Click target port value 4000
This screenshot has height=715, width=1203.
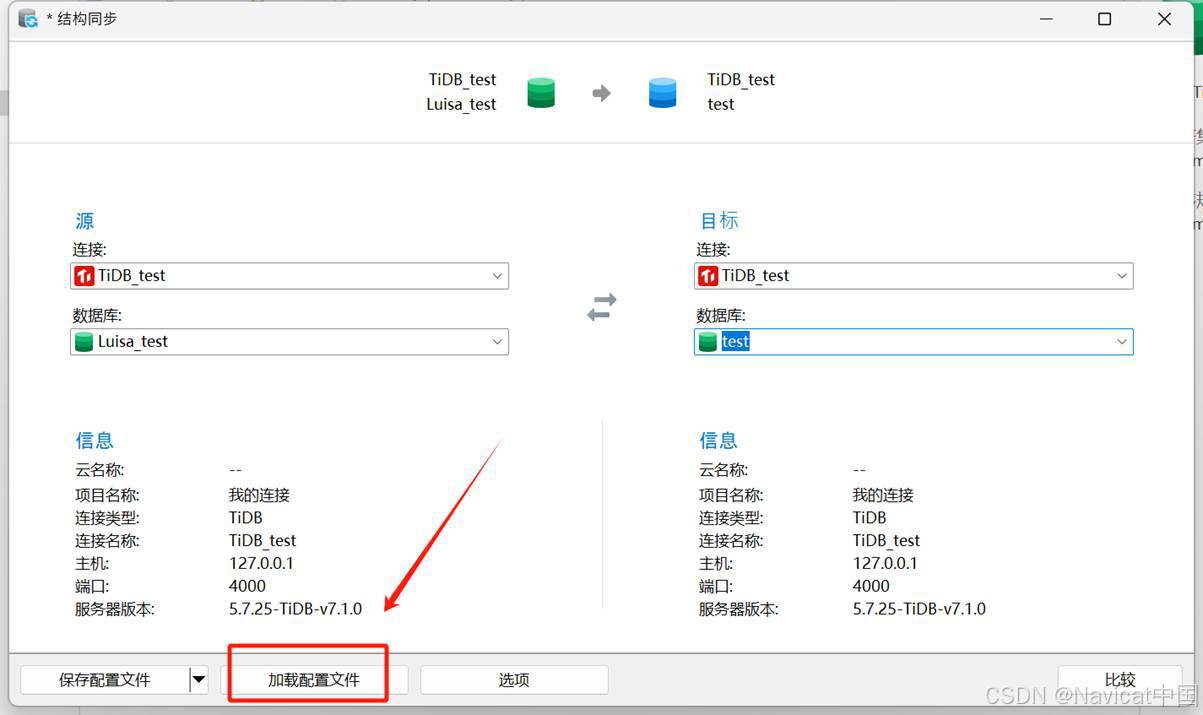(x=871, y=587)
